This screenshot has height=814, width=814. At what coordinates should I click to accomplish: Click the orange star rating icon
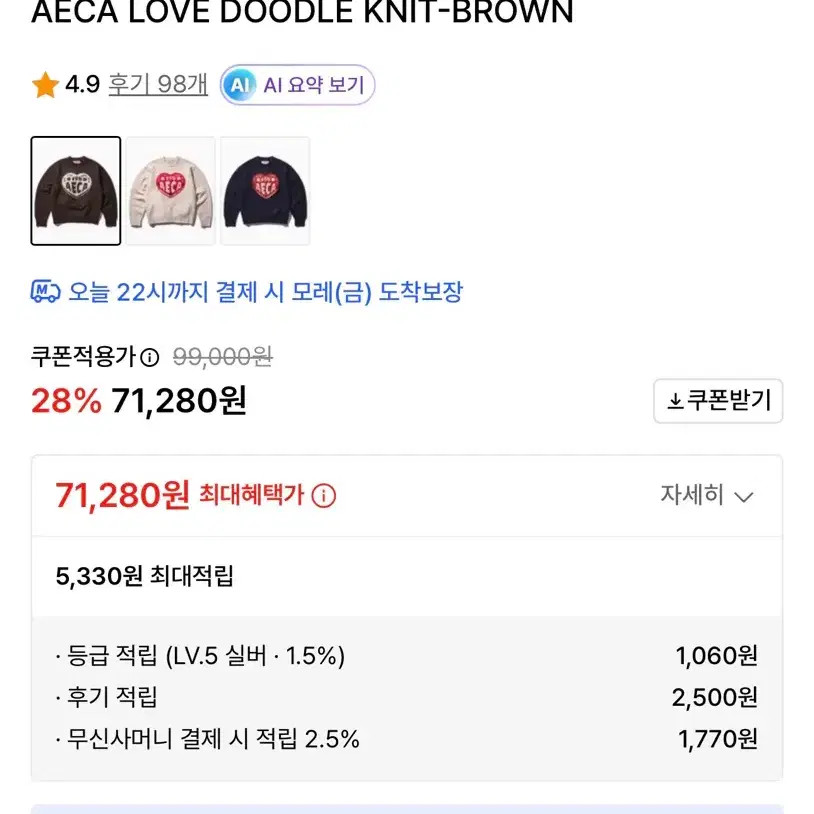tap(45, 86)
